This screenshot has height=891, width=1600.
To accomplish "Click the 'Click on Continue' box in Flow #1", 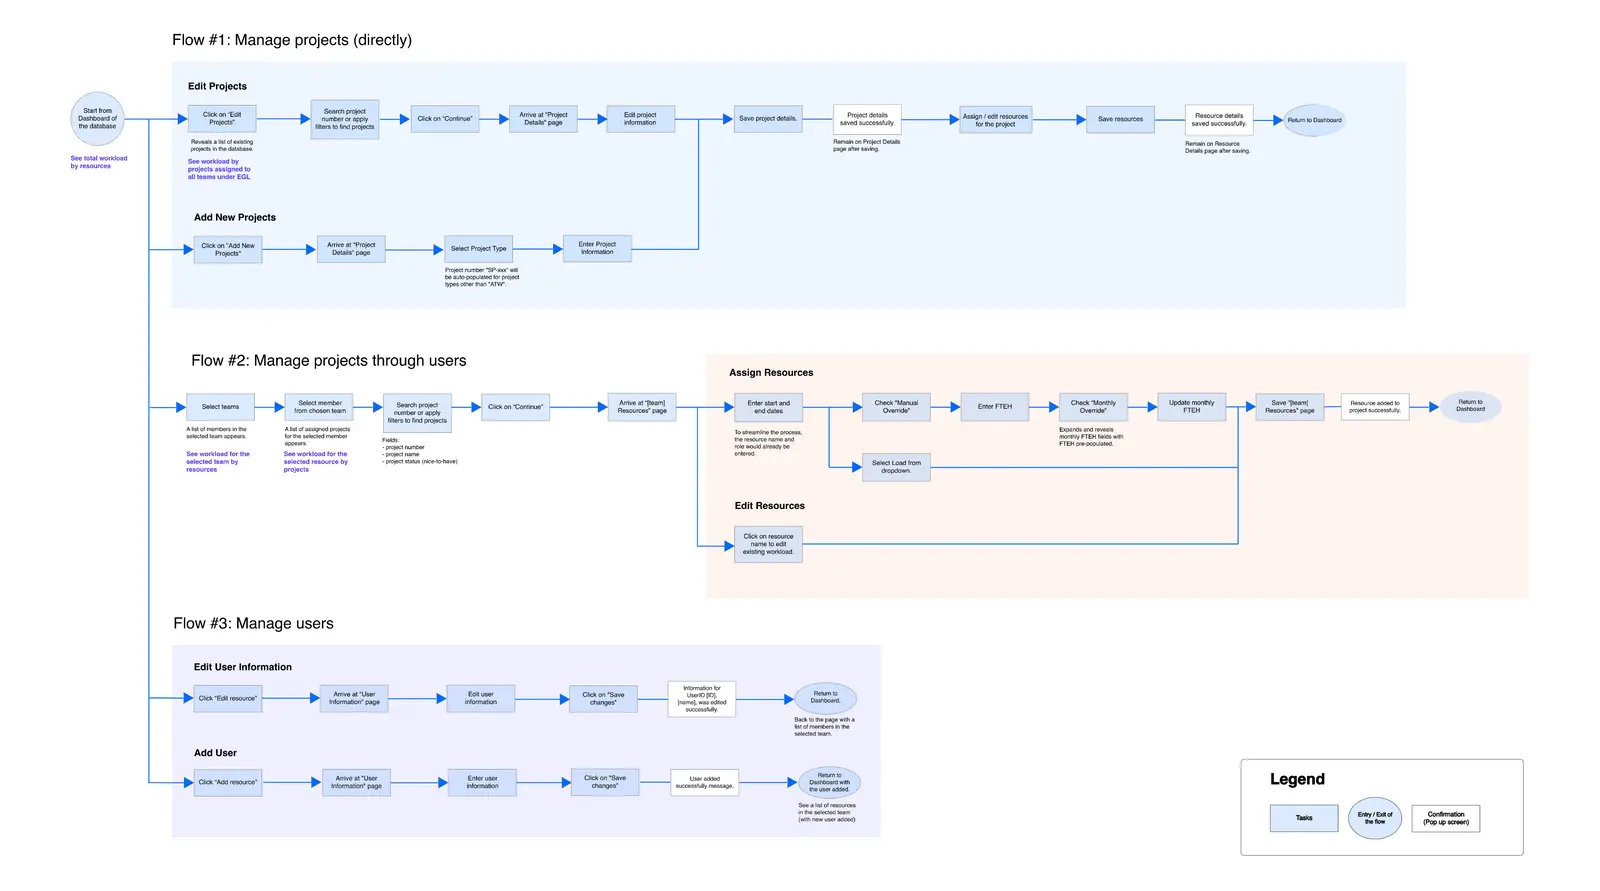I will click(445, 119).
